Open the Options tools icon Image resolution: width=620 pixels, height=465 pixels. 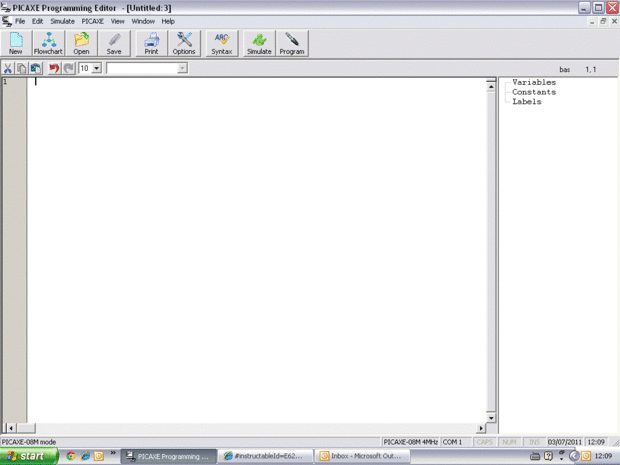184,43
